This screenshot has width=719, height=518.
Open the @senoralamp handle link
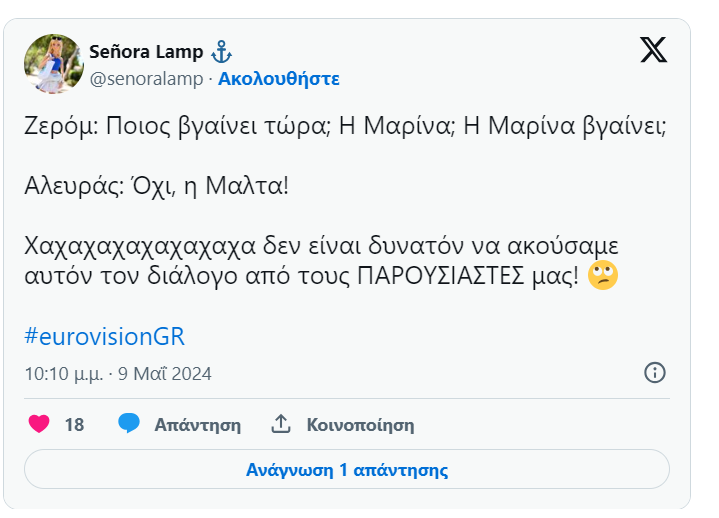tap(146, 78)
